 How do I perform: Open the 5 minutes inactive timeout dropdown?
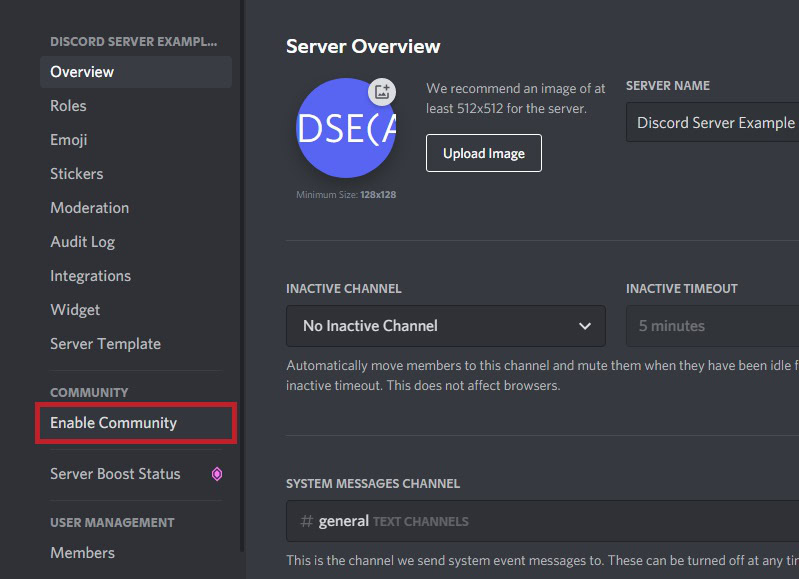tap(712, 326)
